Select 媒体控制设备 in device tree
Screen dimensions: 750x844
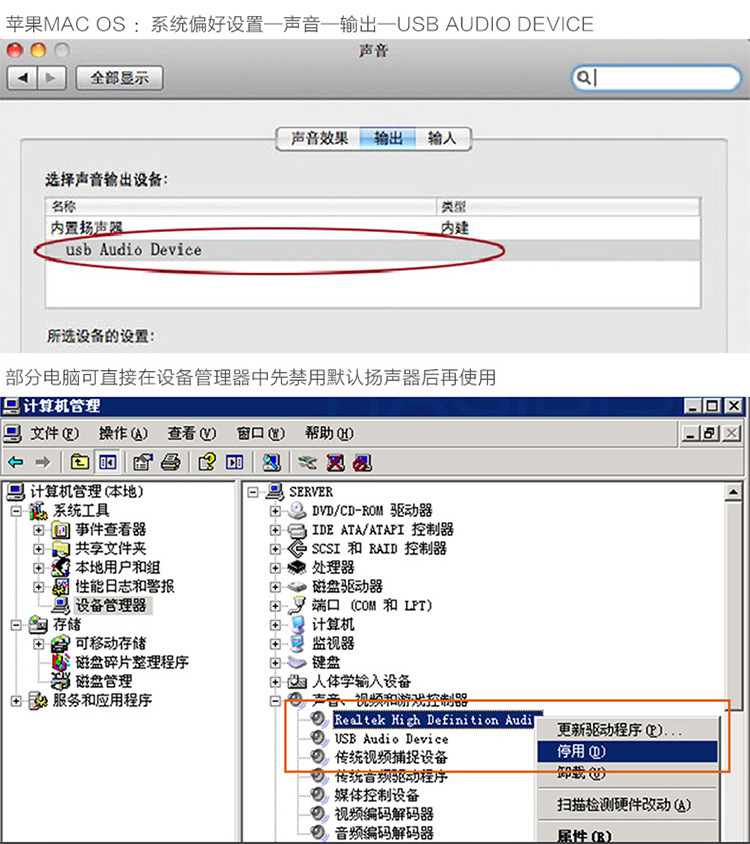pos(377,795)
